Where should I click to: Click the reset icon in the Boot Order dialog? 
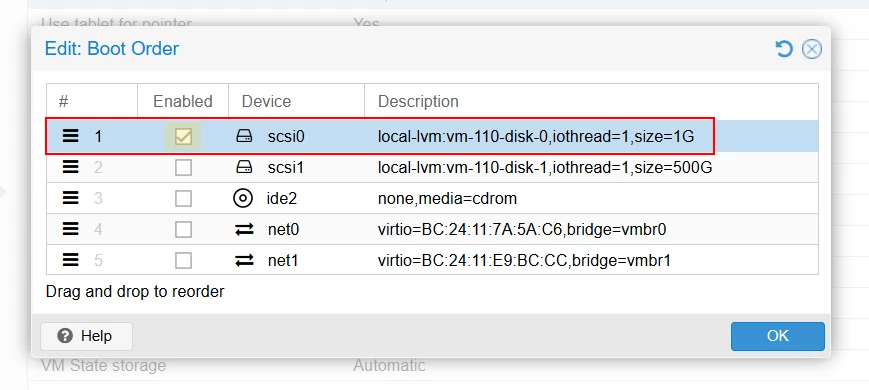[x=784, y=49]
